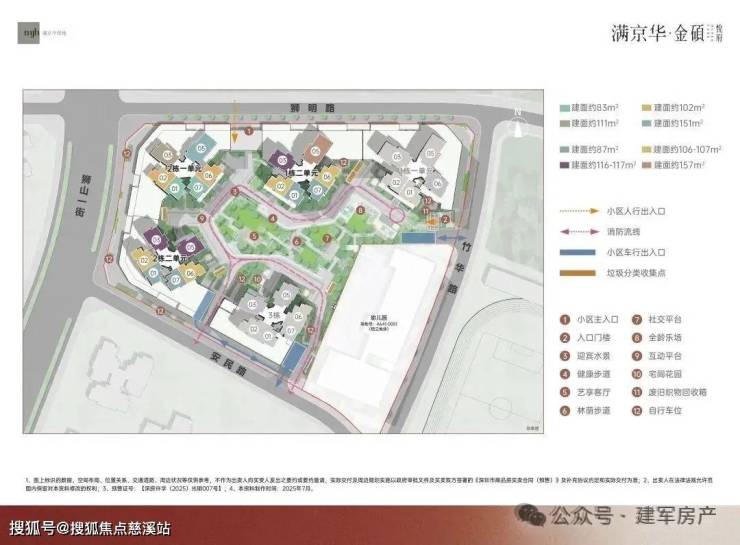The width and height of the screenshot is (740, 545).
Task: Click the 狮山一街 road label
Action: pyautogui.click(x=83, y=195)
